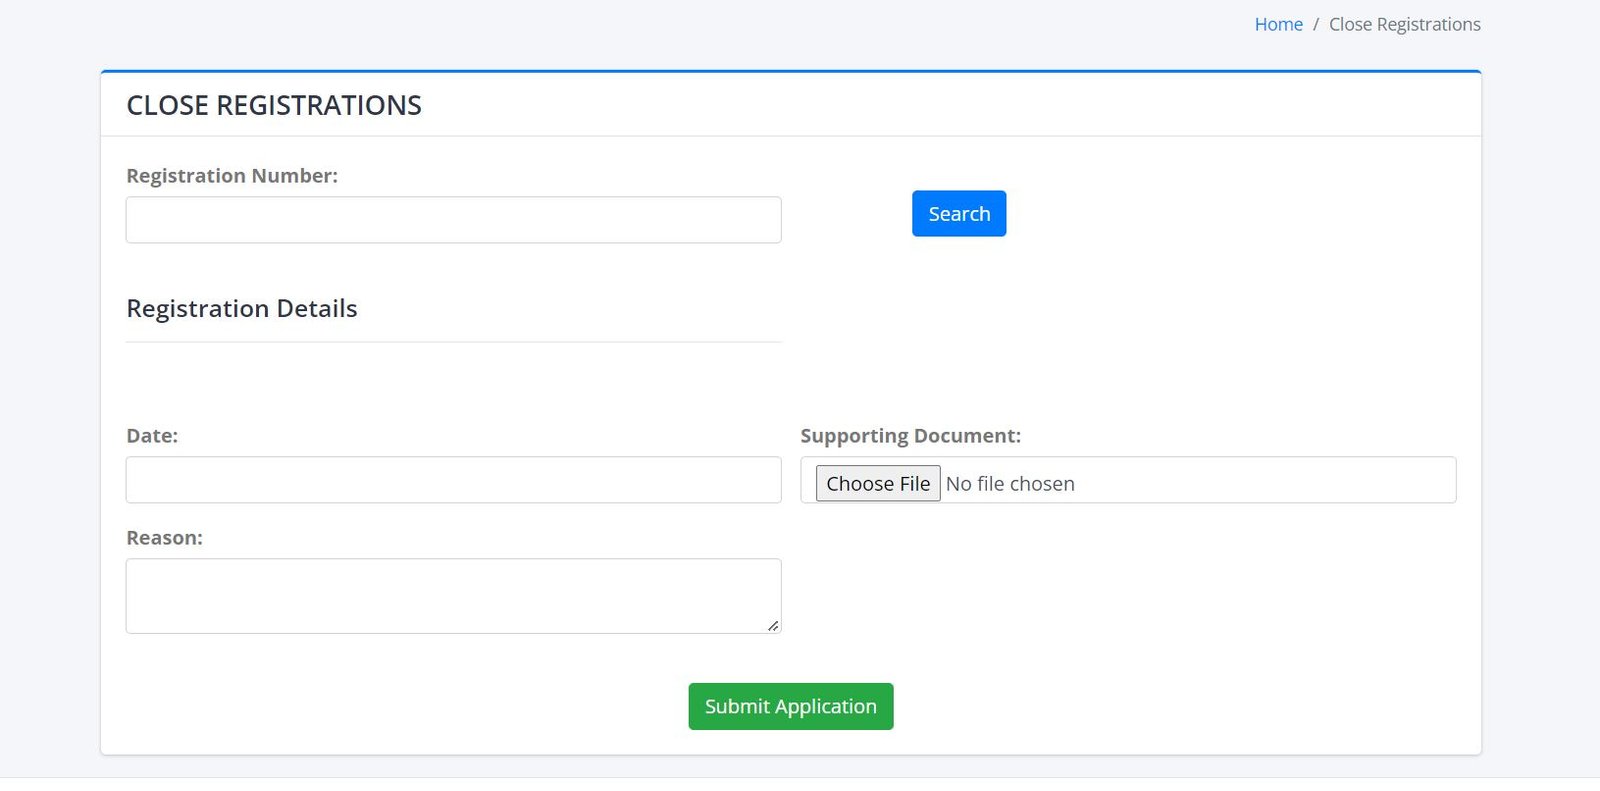Click the 'Registration Number:' label
1600x791 pixels.
(232, 176)
